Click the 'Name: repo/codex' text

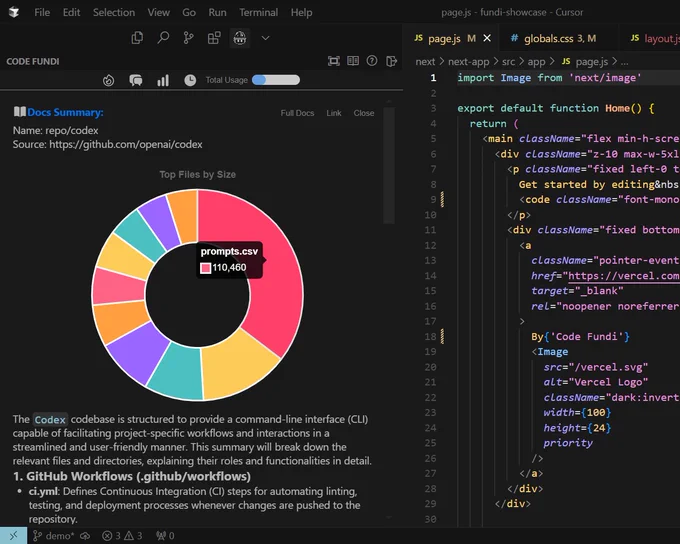click(x=56, y=131)
